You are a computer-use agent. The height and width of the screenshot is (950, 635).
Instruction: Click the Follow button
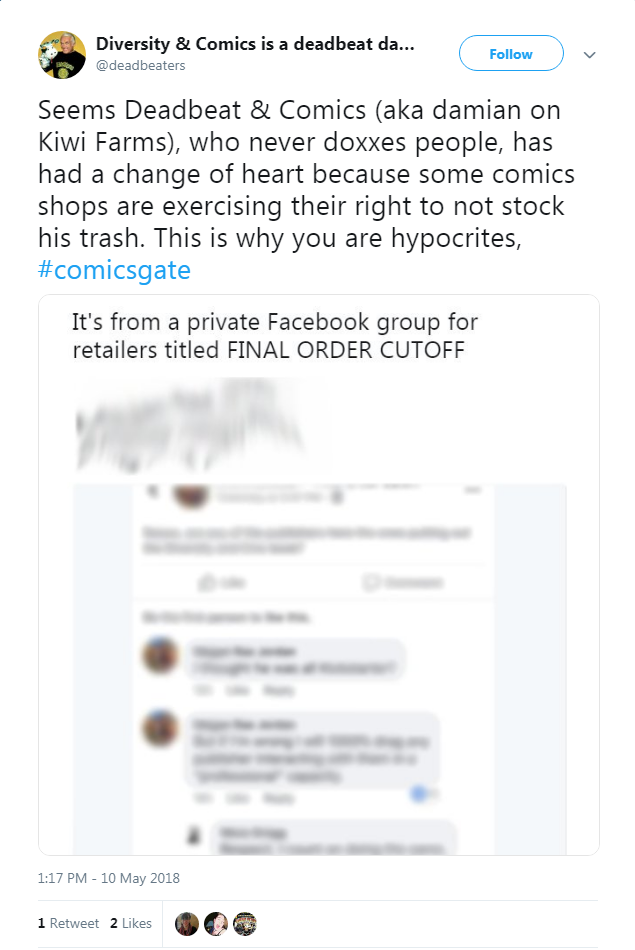click(511, 53)
